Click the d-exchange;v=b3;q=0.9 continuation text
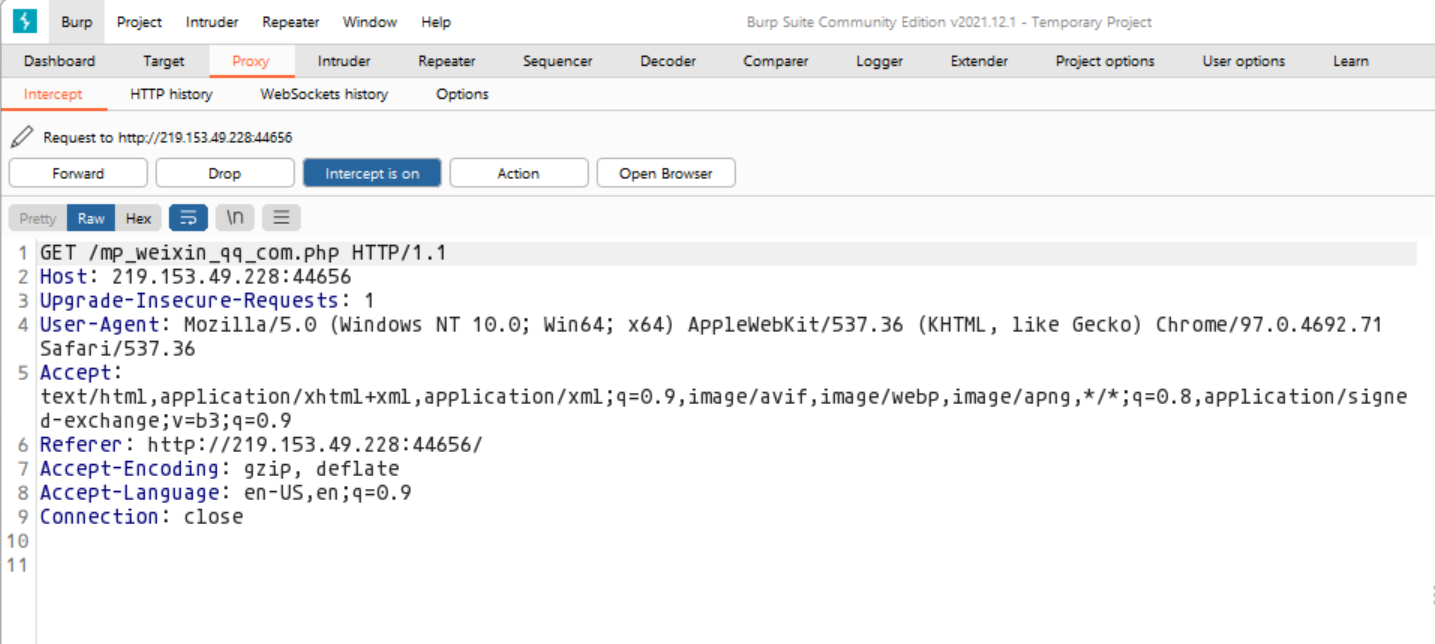Image resolution: width=1435 pixels, height=644 pixels. click(166, 420)
